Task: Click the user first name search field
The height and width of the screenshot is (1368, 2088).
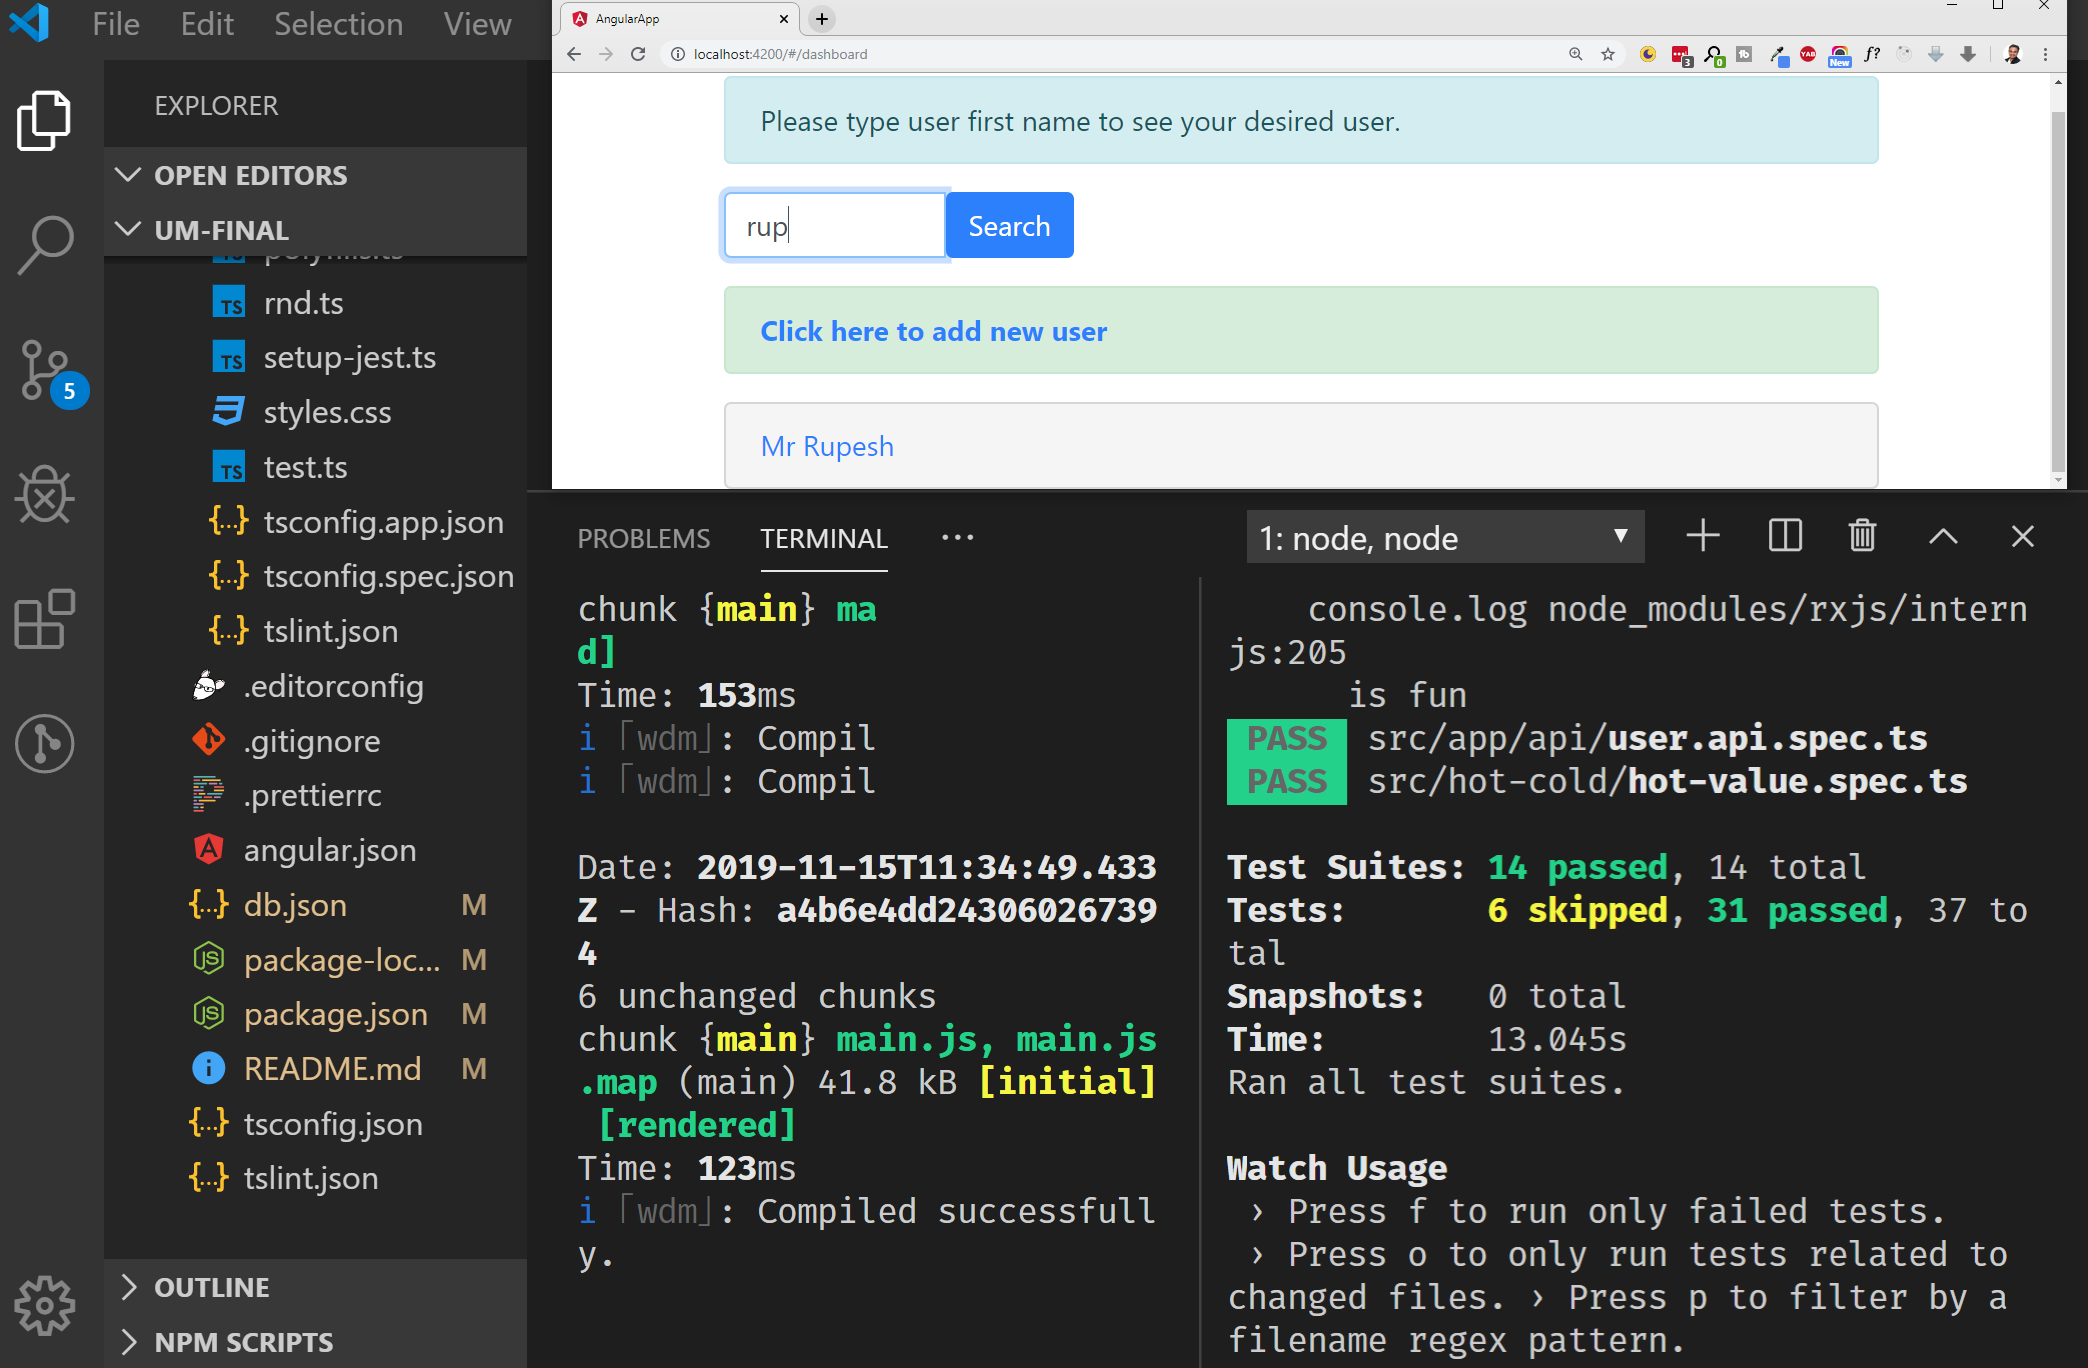Action: 834,226
